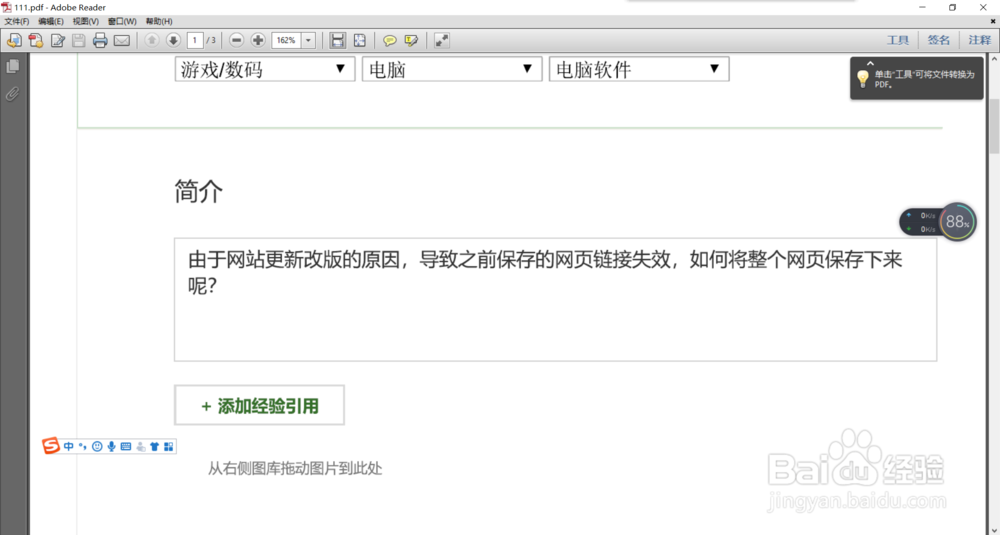Viewport: 1000px width, 535px height.
Task: Open the 工具 pane
Action: [x=898, y=40]
